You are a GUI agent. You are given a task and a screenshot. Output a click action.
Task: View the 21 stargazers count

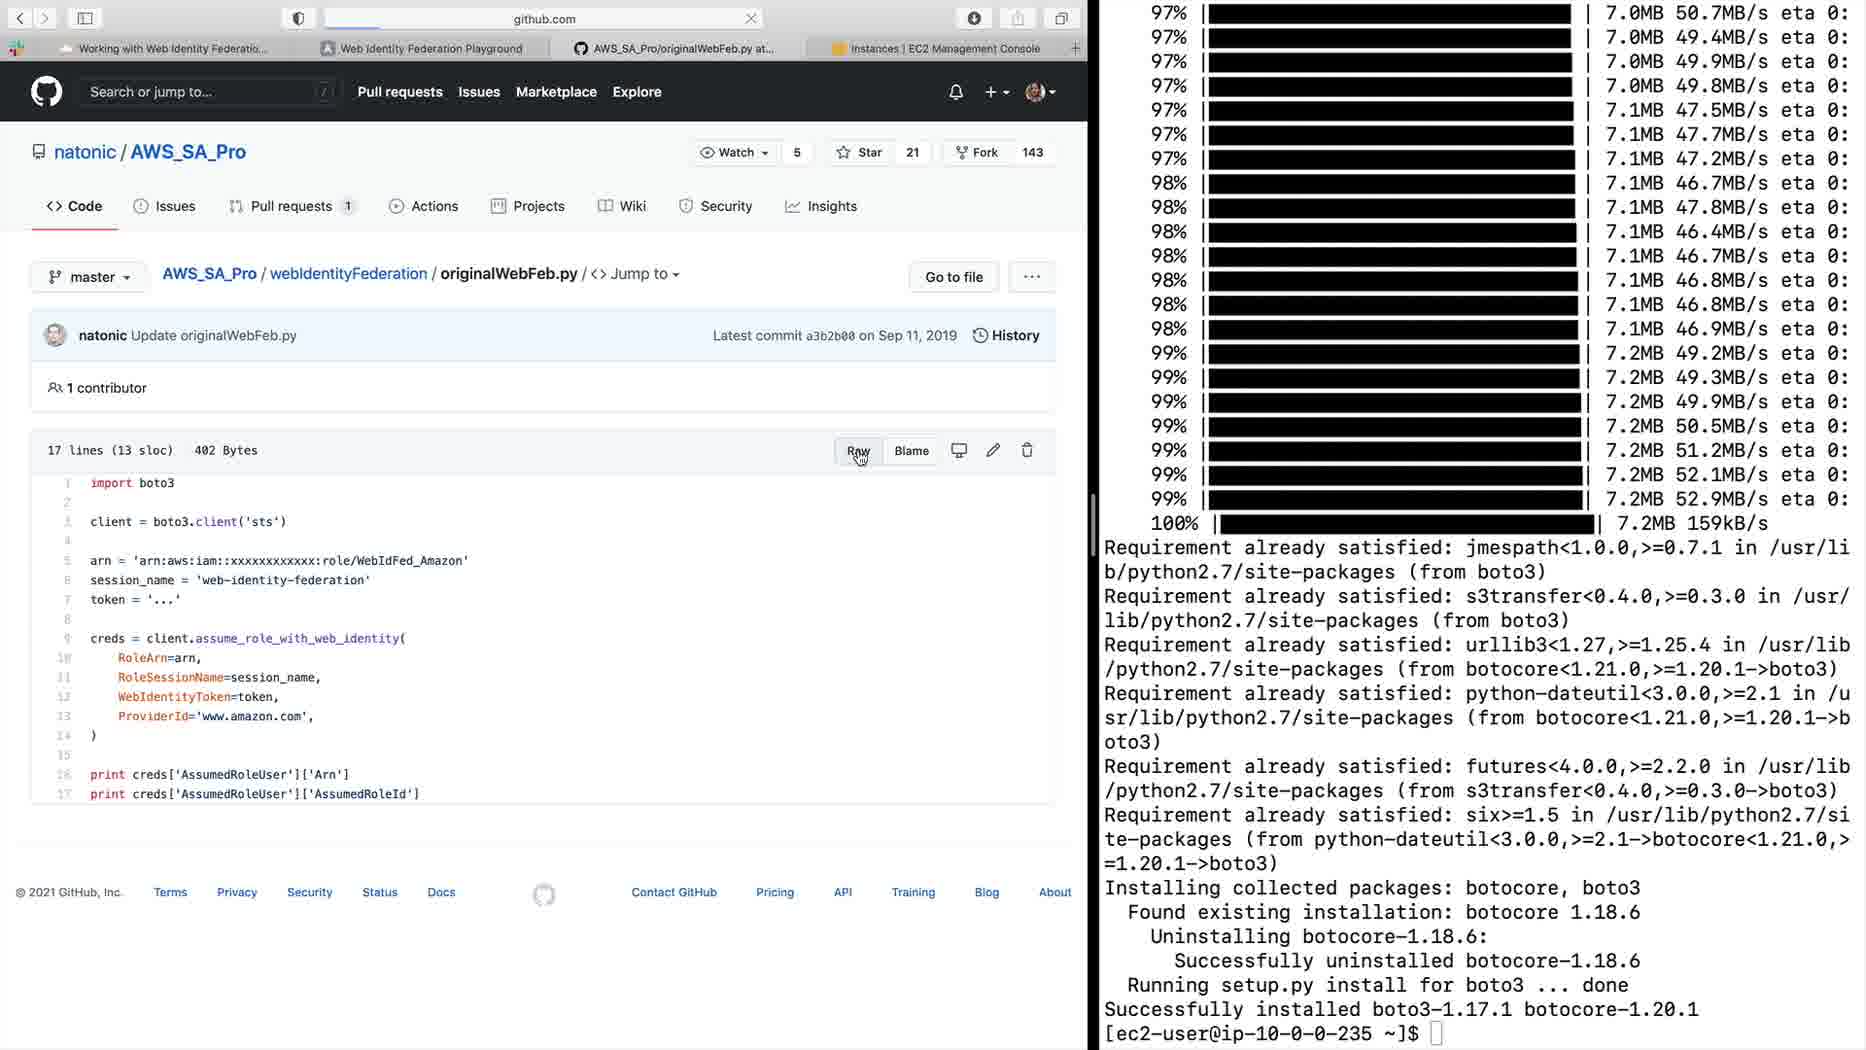click(912, 152)
